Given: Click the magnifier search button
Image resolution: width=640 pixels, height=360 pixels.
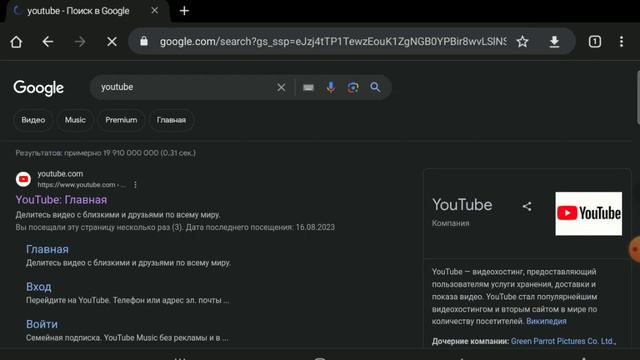Looking at the screenshot, I should (x=375, y=87).
